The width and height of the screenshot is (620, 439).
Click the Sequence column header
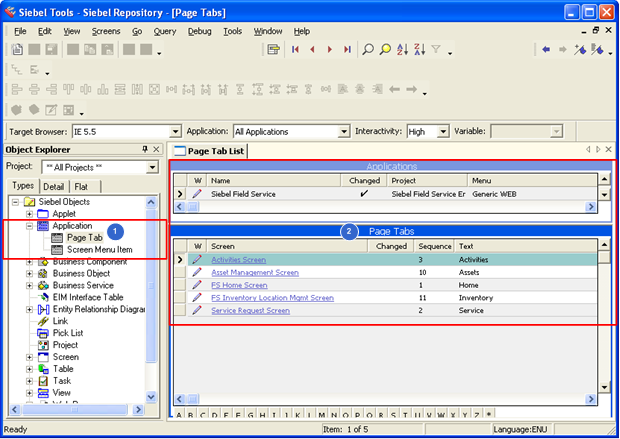[435, 246]
